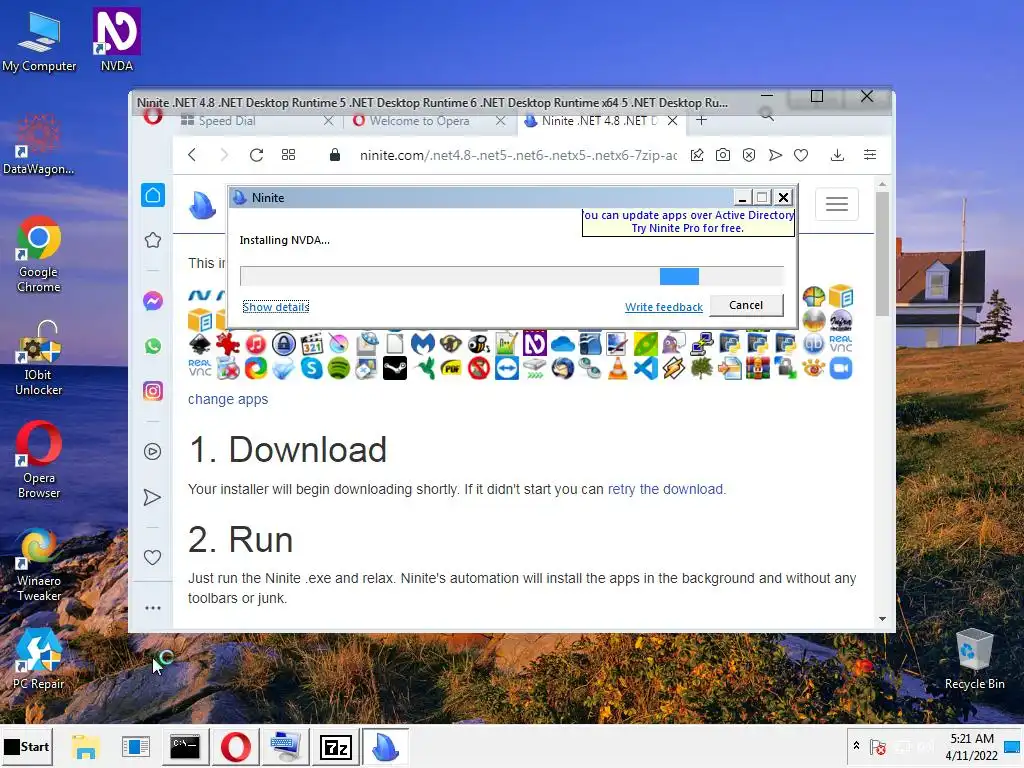Click the ninite.com address bar
This screenshot has width=1024, height=768.
[517, 155]
